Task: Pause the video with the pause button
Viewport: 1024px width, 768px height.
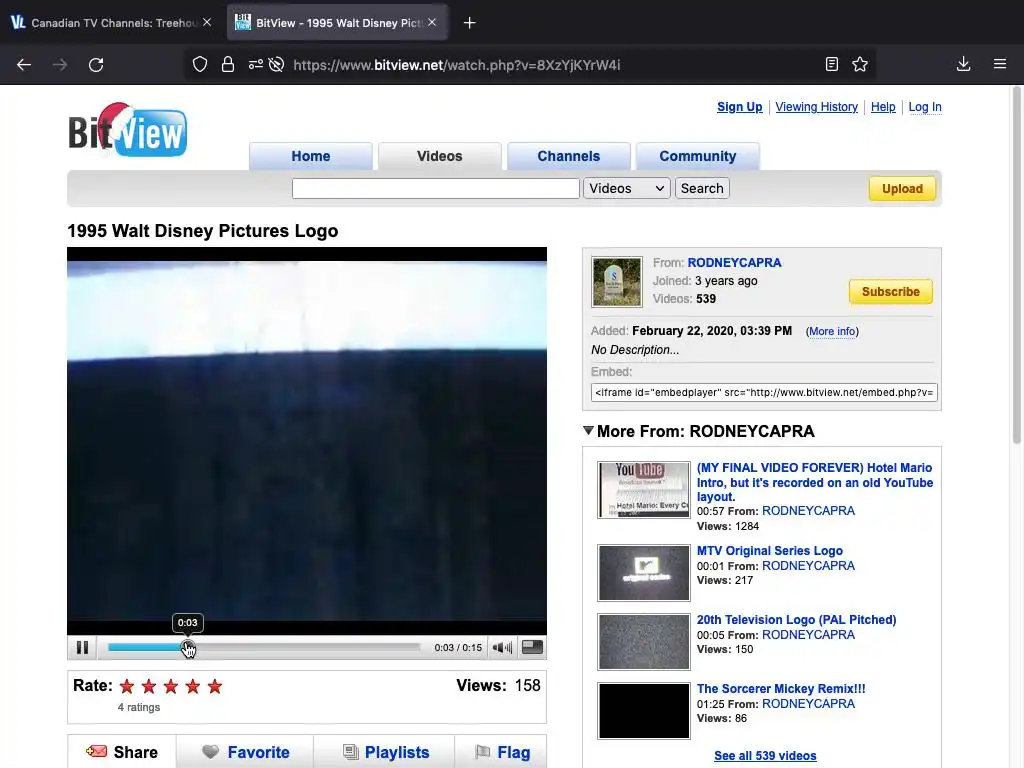Action: (x=82, y=647)
